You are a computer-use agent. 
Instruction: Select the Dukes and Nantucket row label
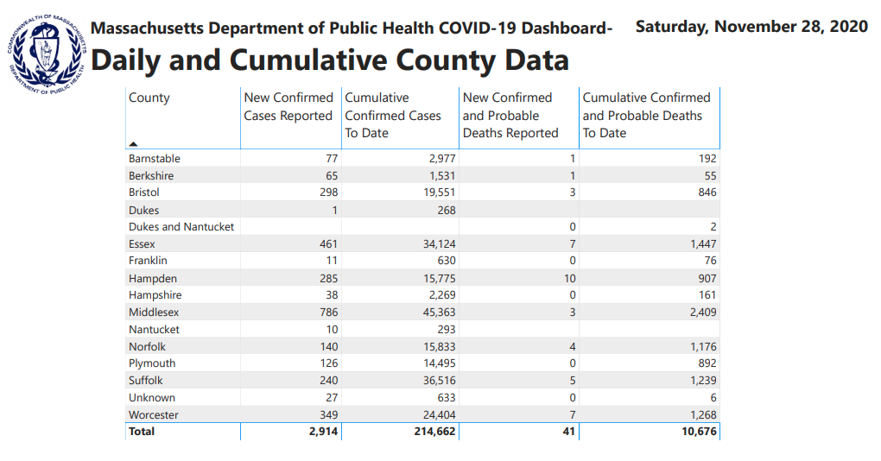[x=181, y=227]
